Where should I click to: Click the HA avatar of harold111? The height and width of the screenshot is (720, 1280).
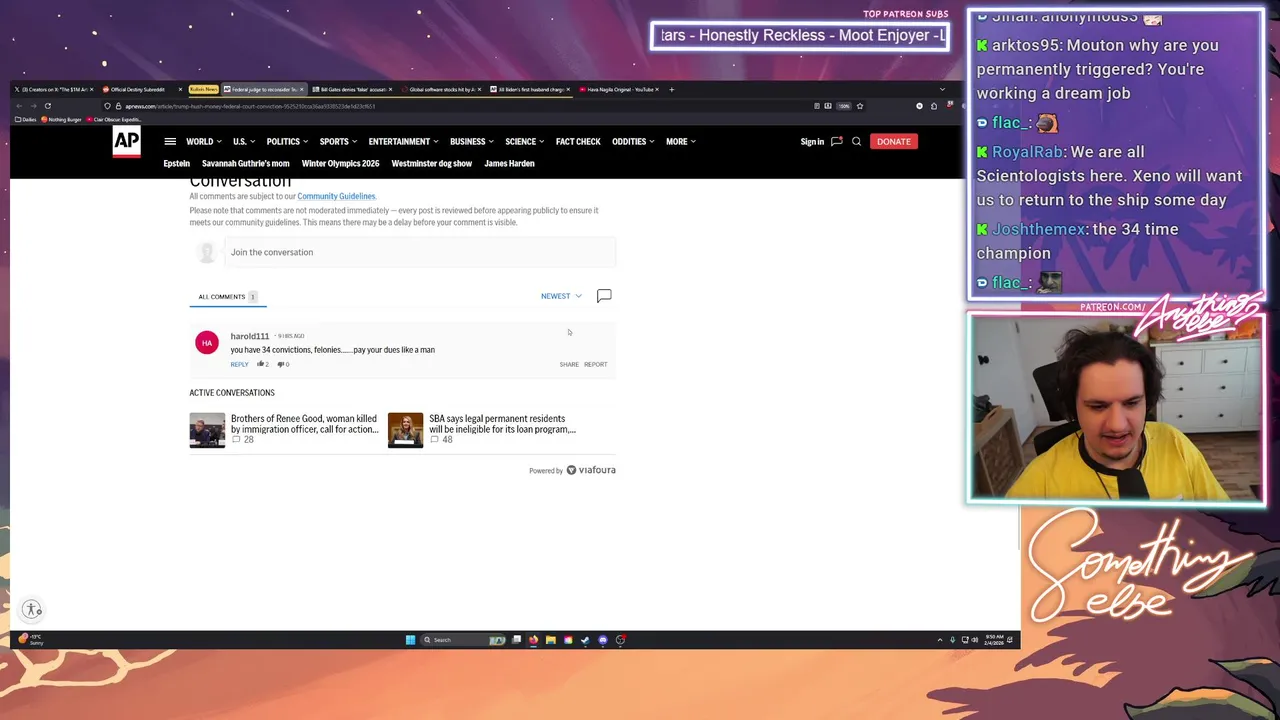point(207,343)
